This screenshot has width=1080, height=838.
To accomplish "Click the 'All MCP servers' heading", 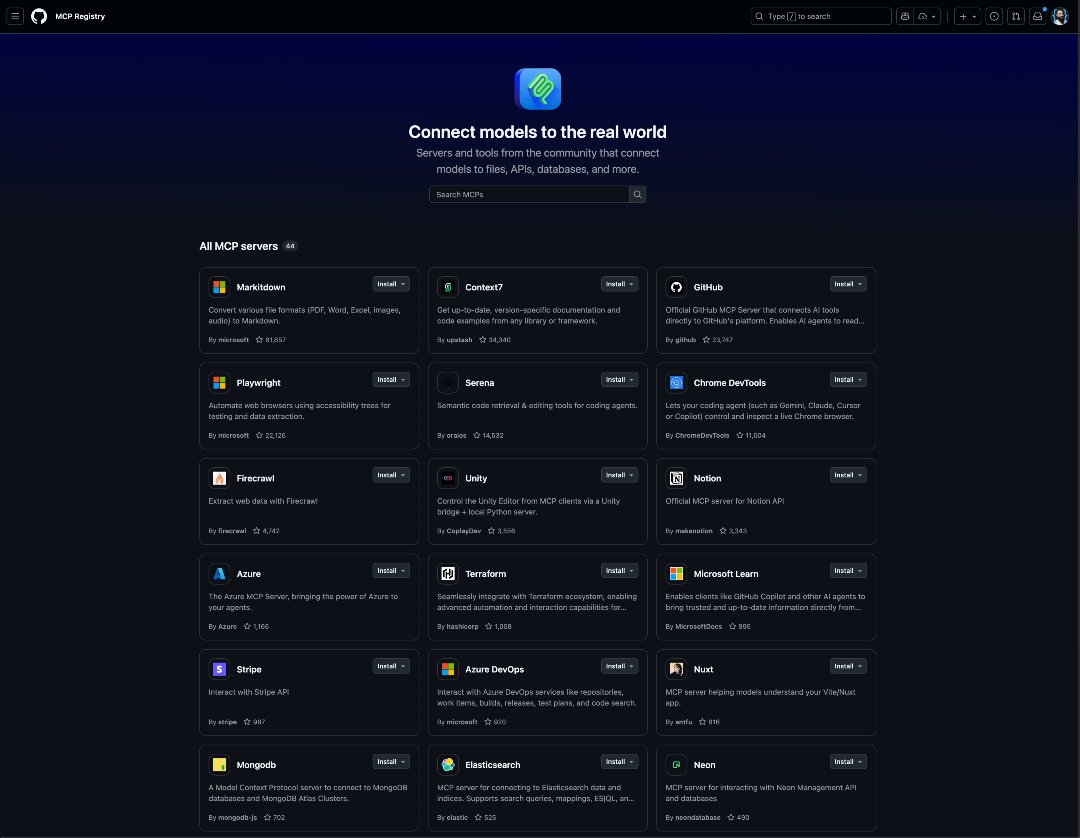I will [x=238, y=246].
